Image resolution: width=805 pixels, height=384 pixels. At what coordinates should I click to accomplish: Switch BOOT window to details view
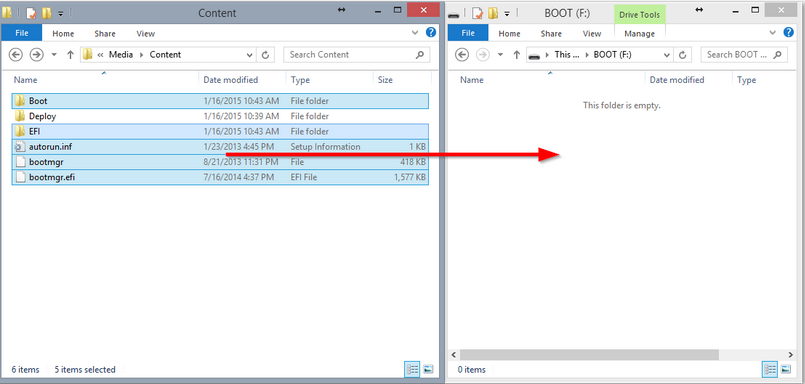pos(770,369)
